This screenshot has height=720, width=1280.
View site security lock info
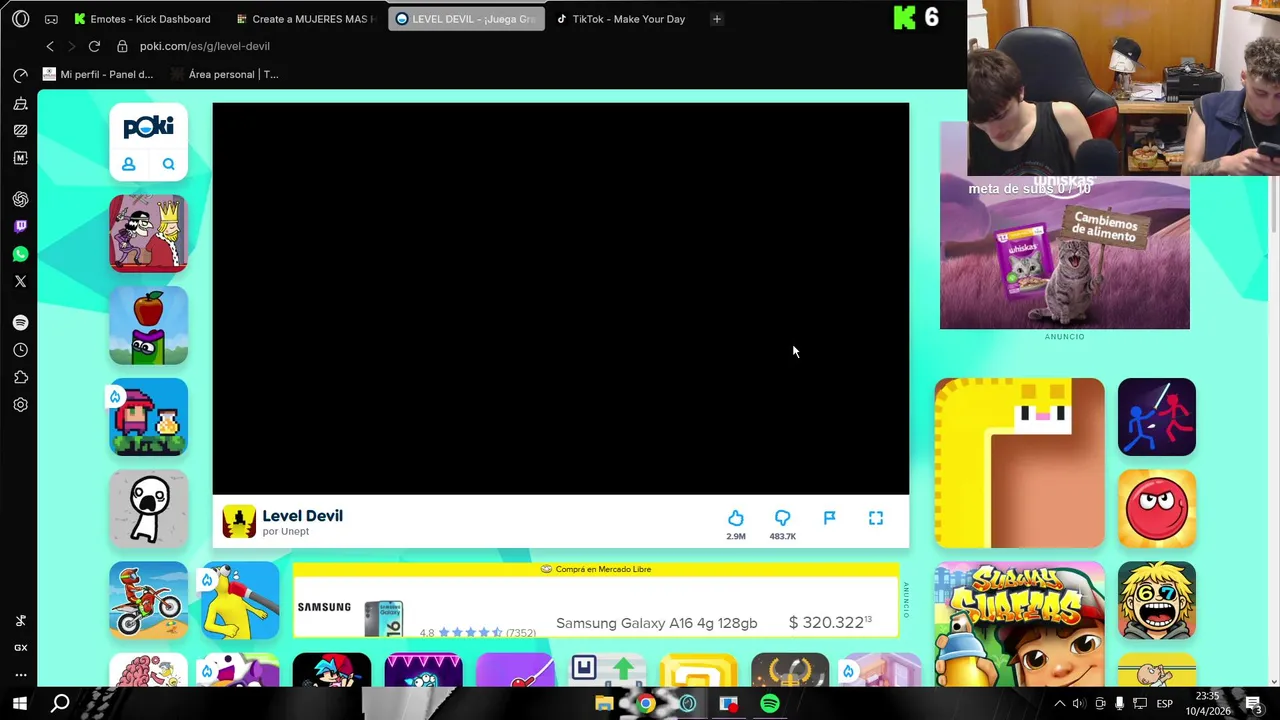(122, 46)
